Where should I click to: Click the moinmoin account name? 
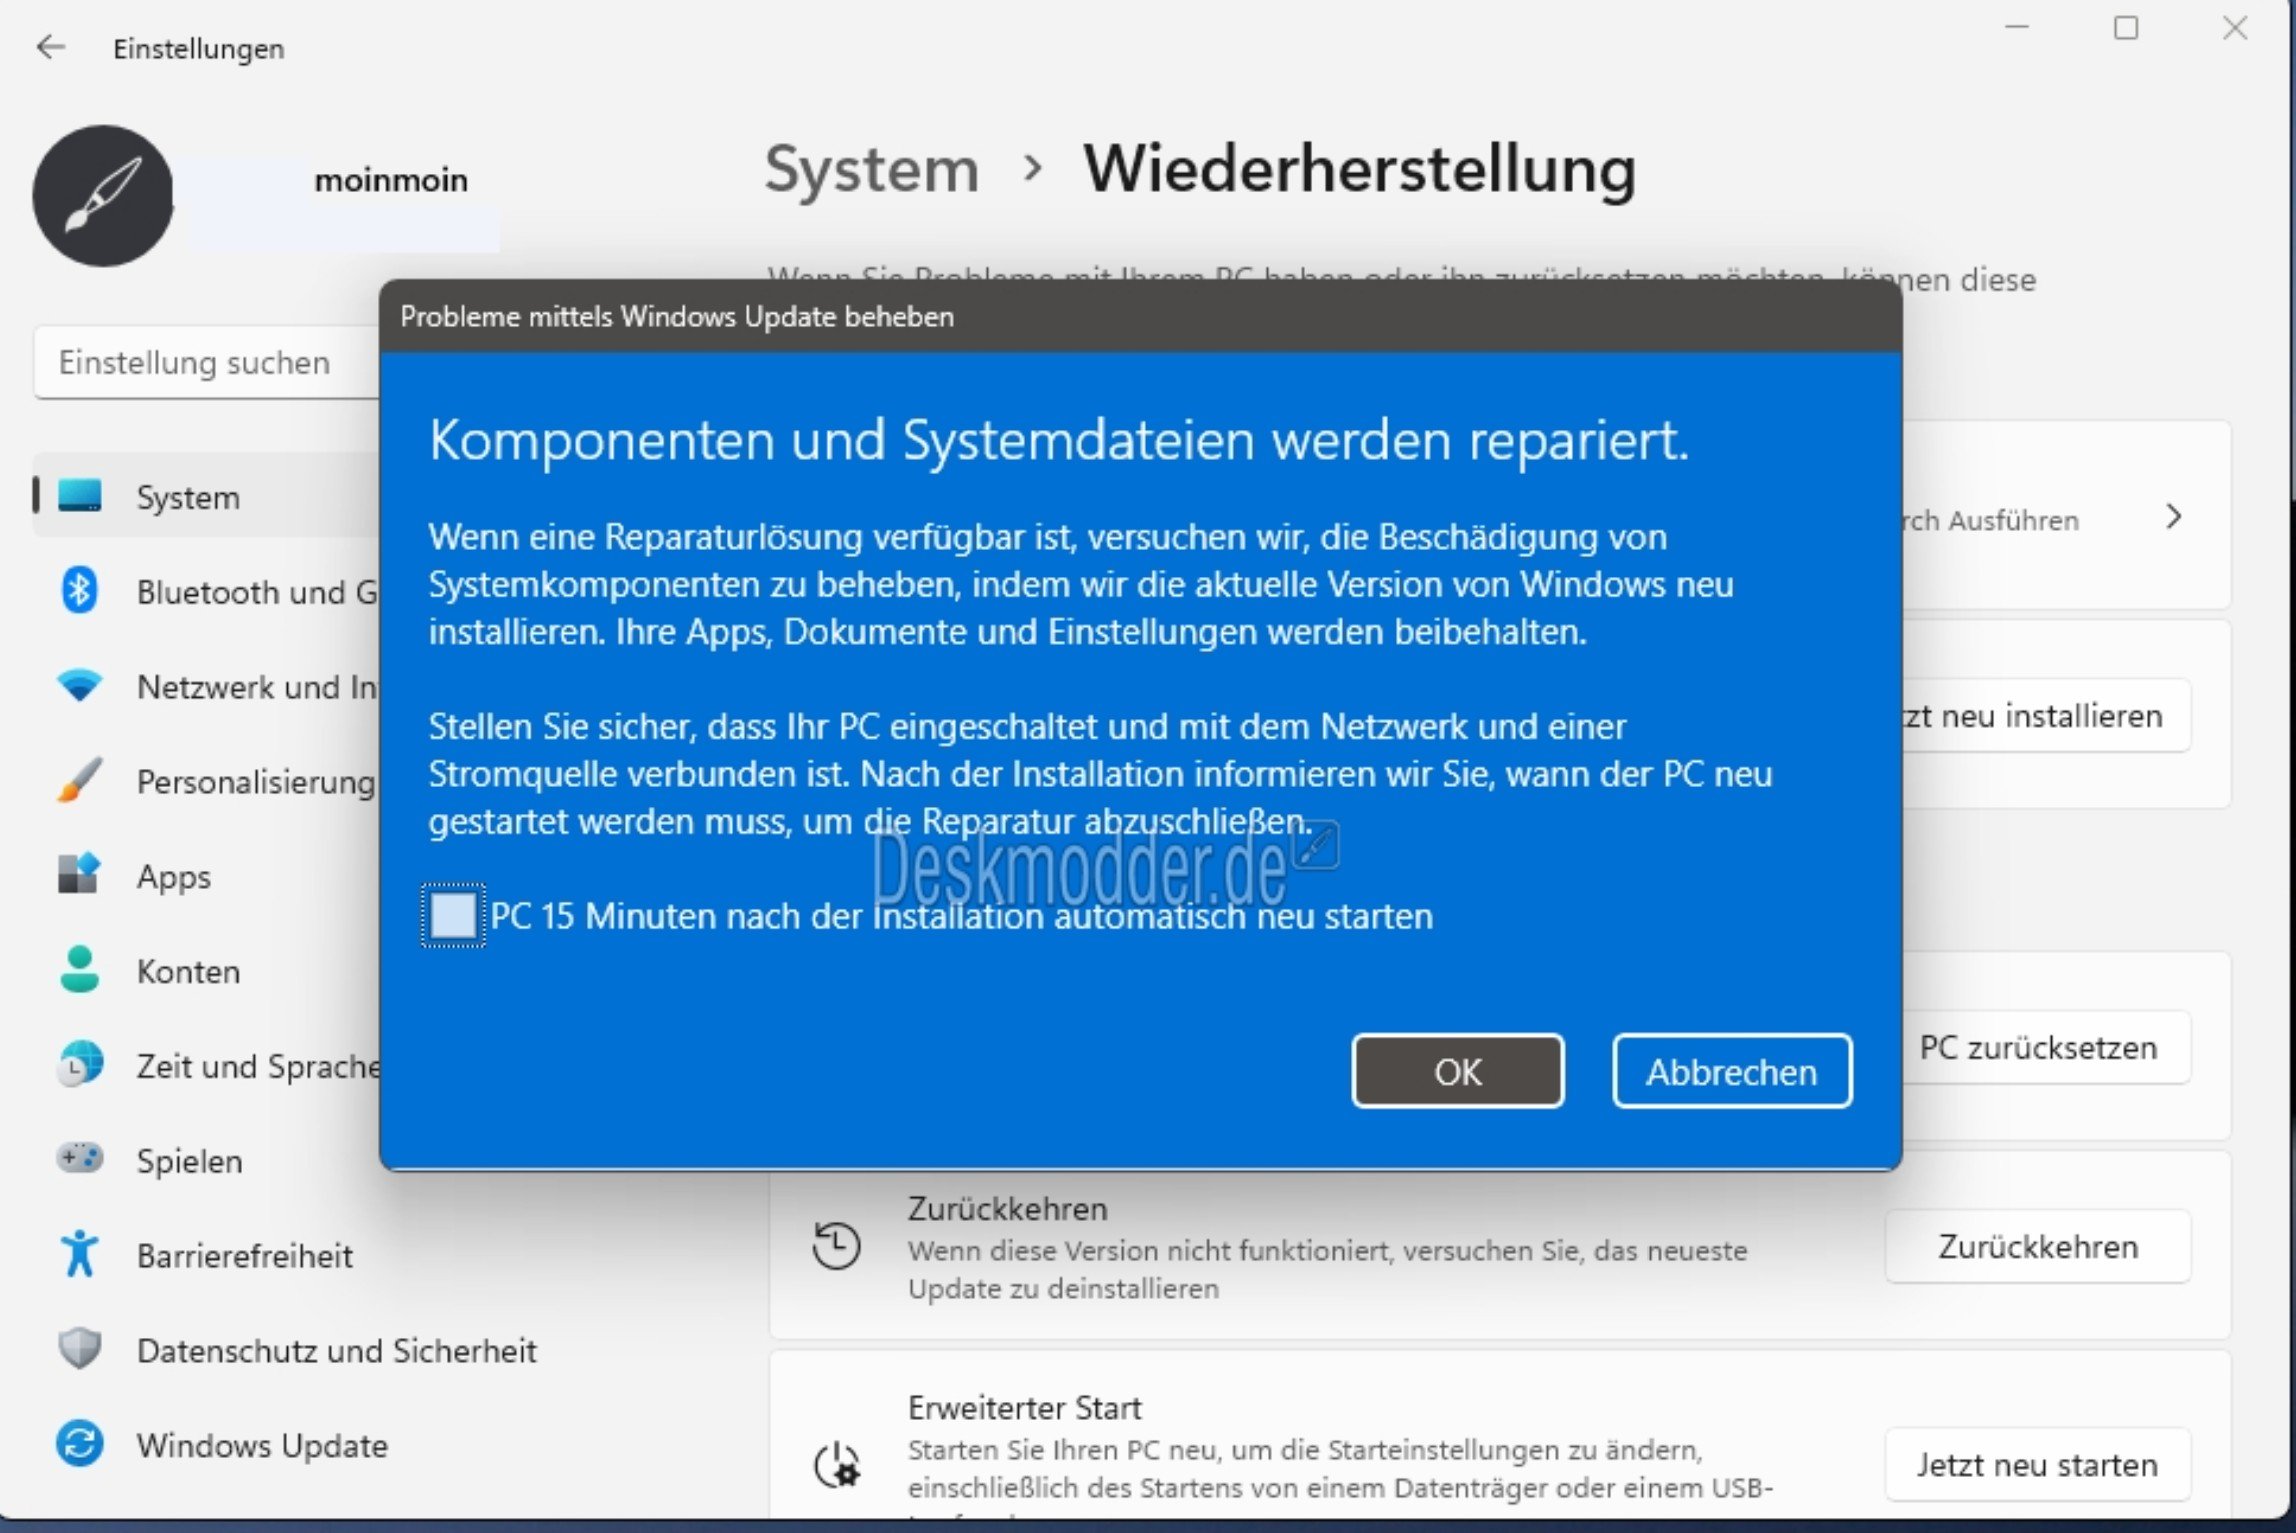[391, 180]
